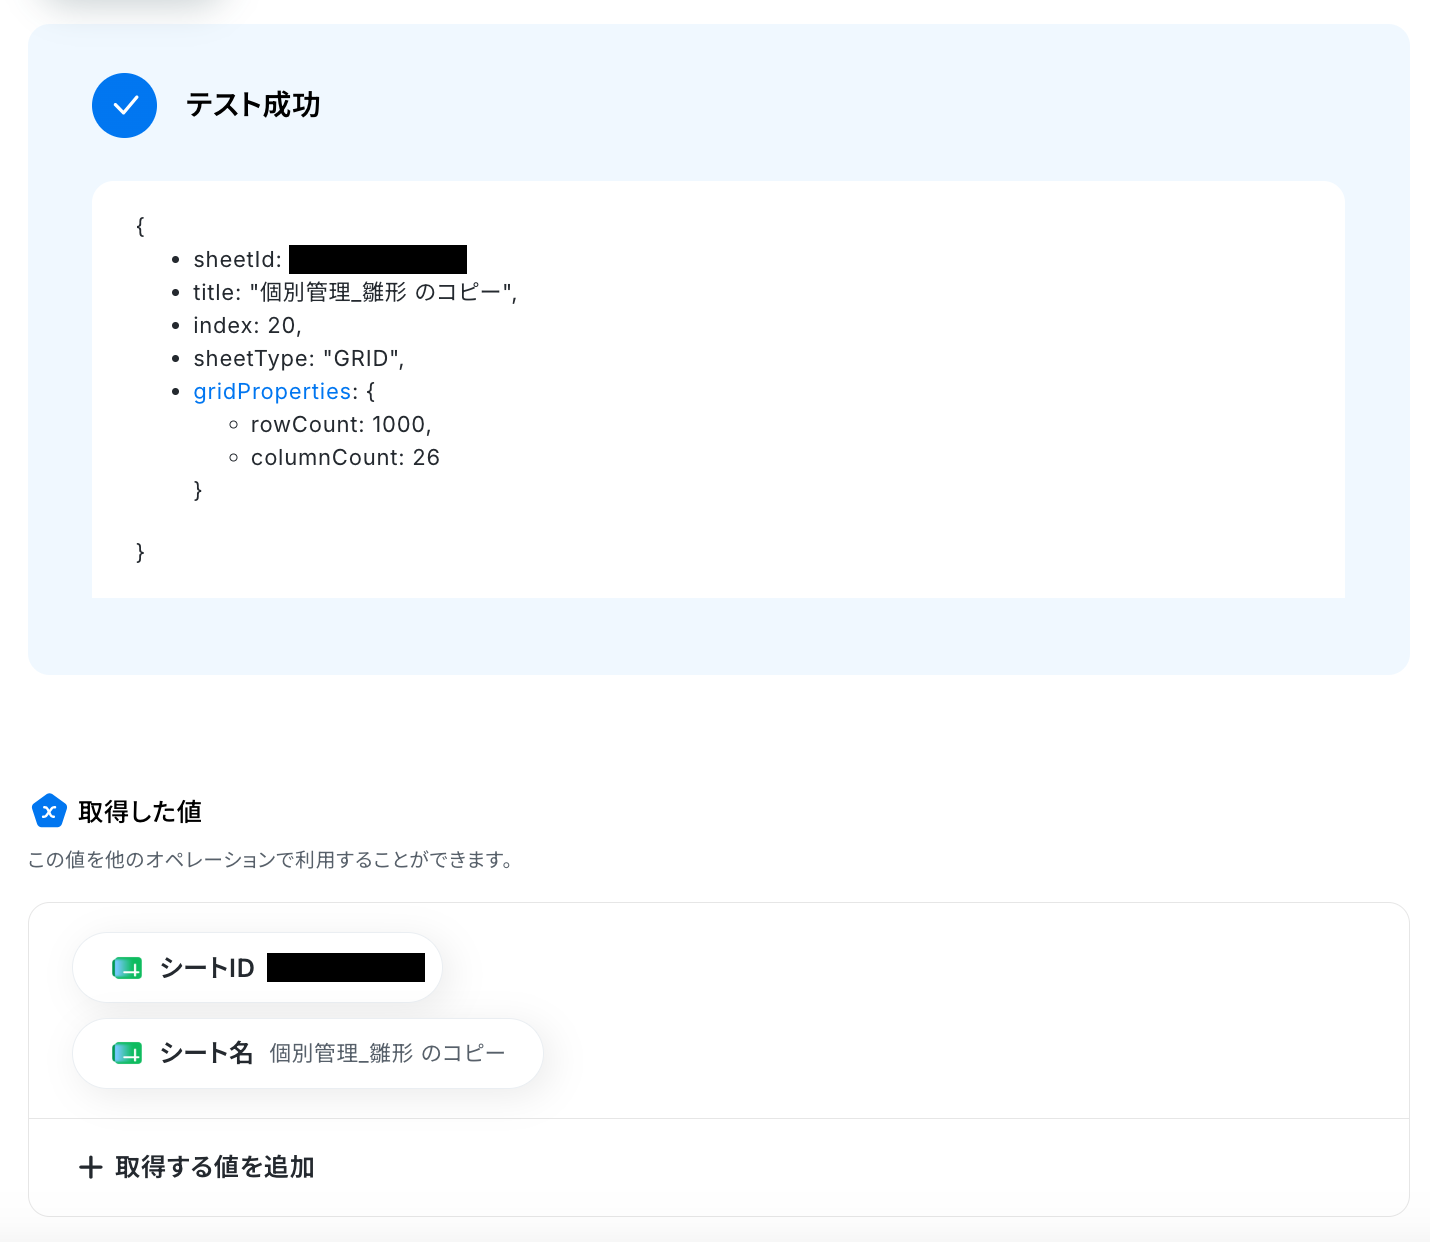This screenshot has width=1430, height=1242.
Task: Click the 個別管理_雛形 のコピー value in シート名 chip
Action: pos(388,1053)
